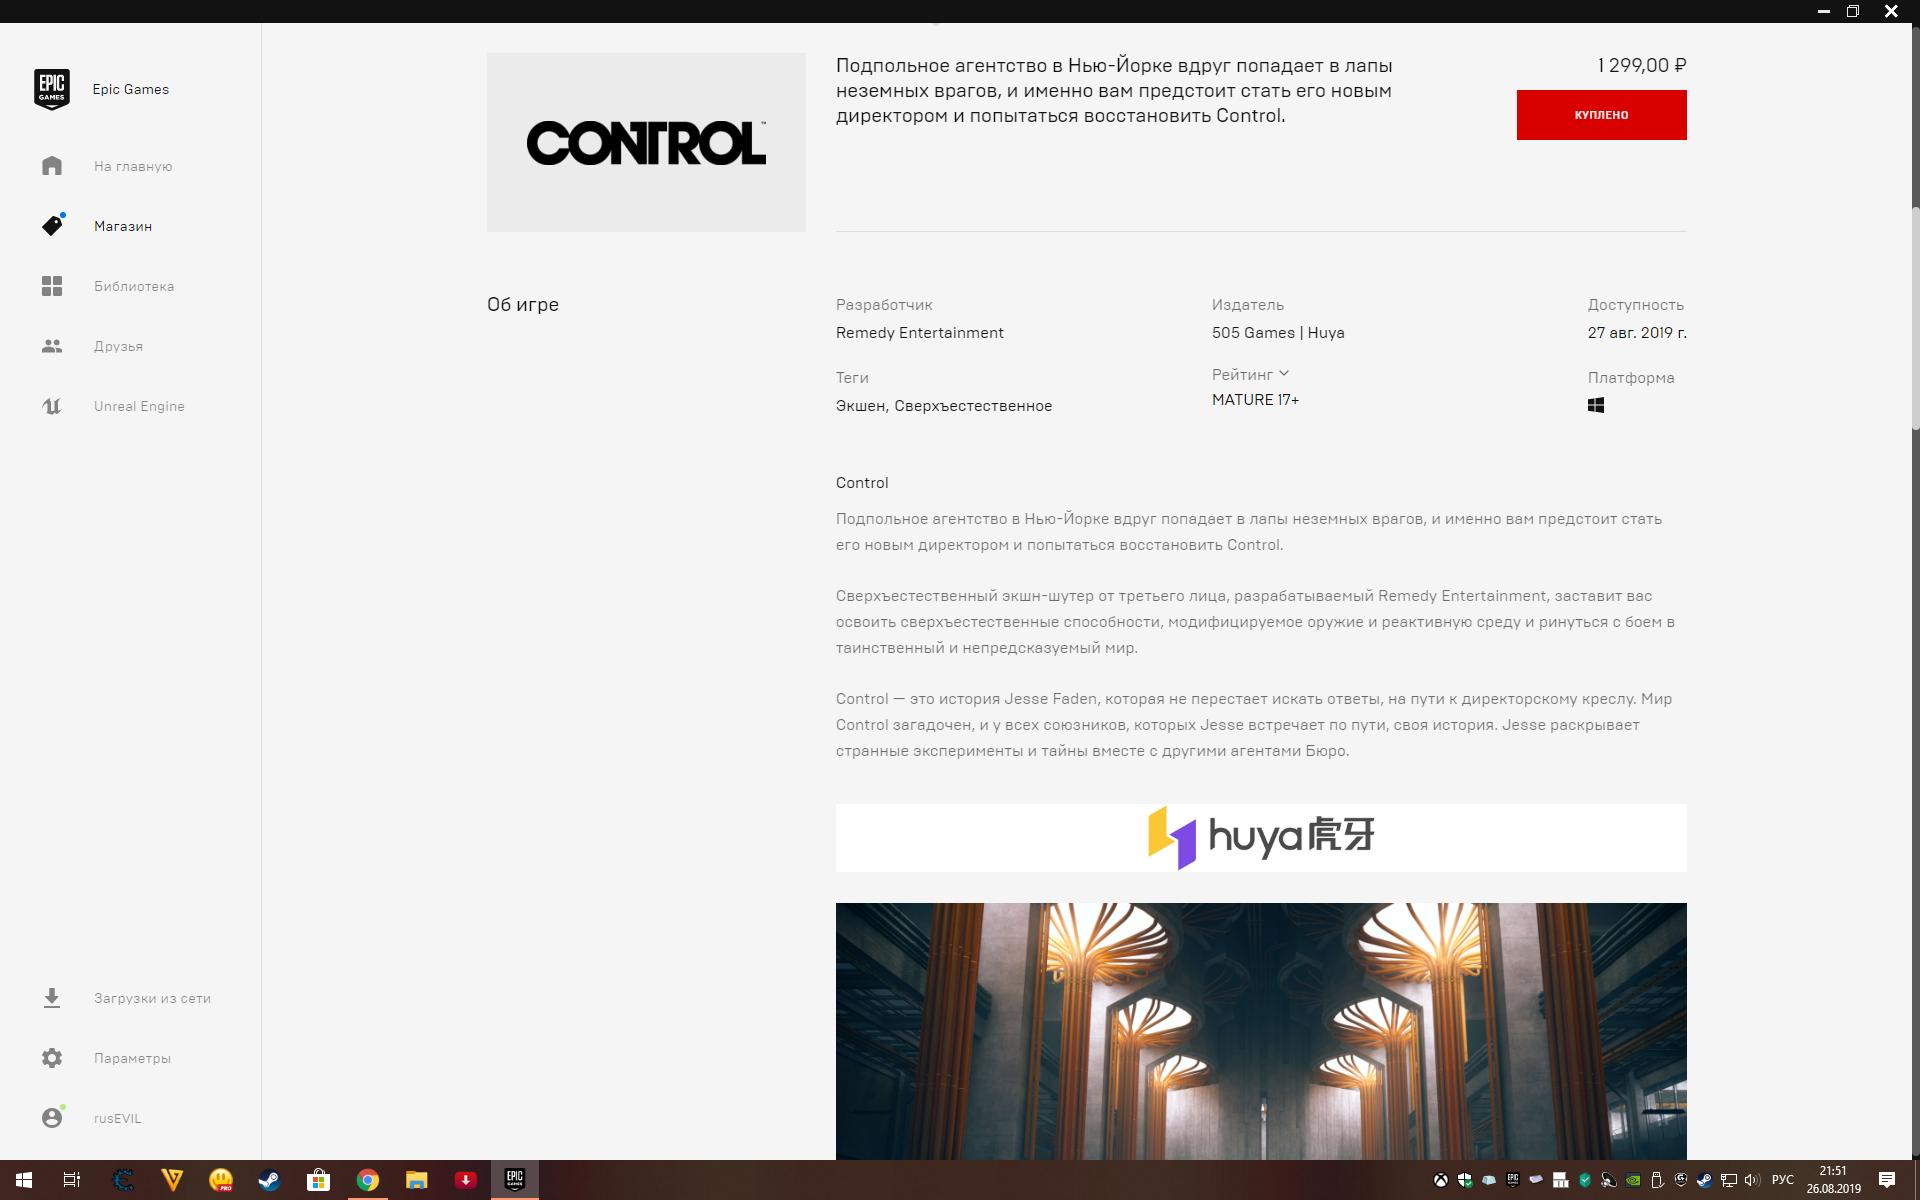
Task: Click the page vertical scrollbar
Action: [x=1914, y=320]
